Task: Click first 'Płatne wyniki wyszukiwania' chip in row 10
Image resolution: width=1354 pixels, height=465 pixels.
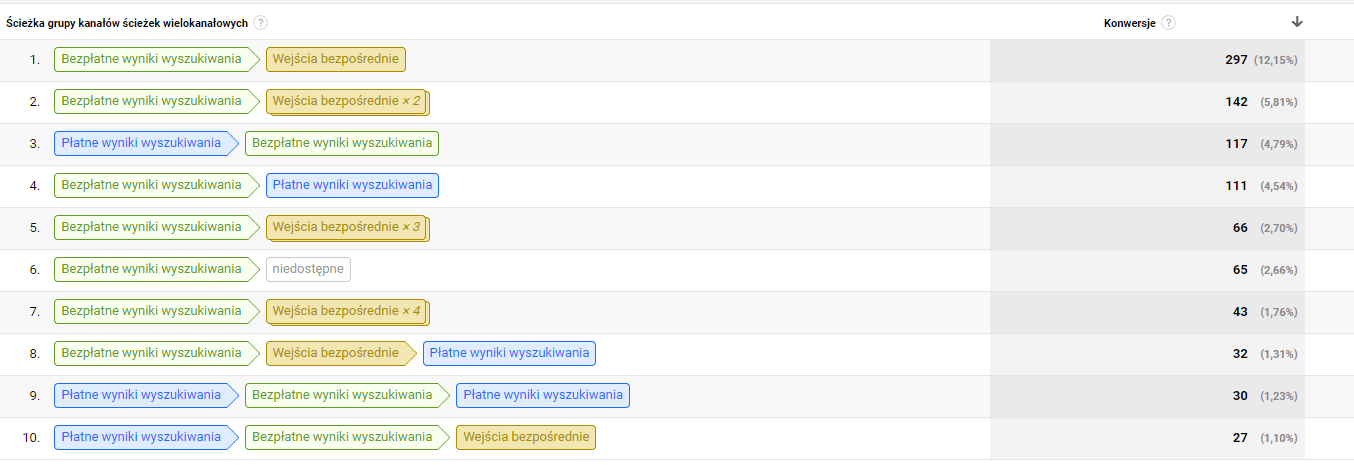Action: tap(141, 437)
